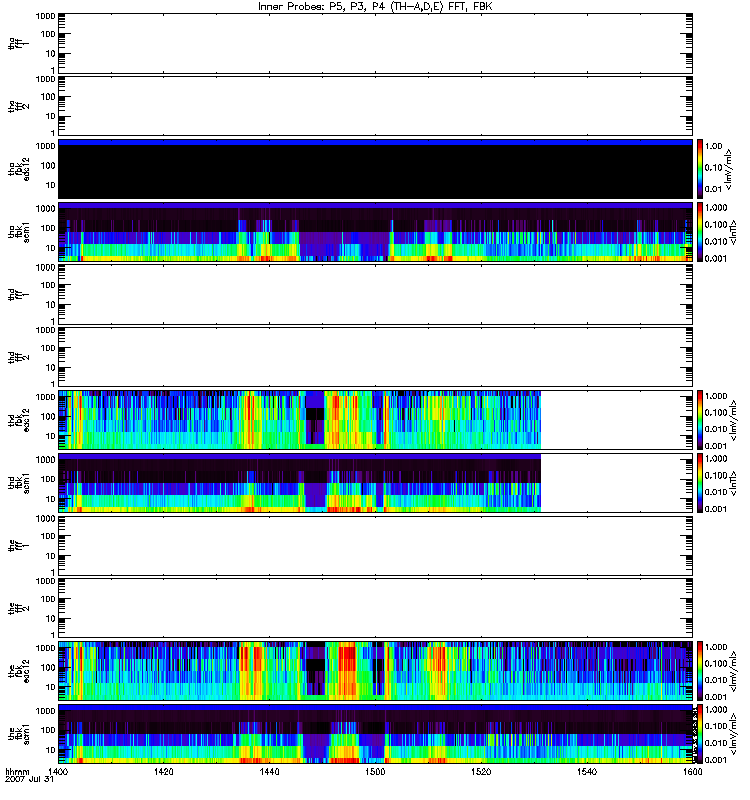Click the 1600 time axis label
Viewport: 750px width, 800px height.
pos(692,771)
